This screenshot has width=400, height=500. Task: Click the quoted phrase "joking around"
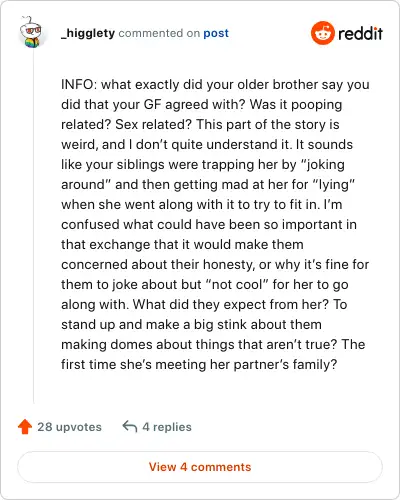(x=203, y=174)
